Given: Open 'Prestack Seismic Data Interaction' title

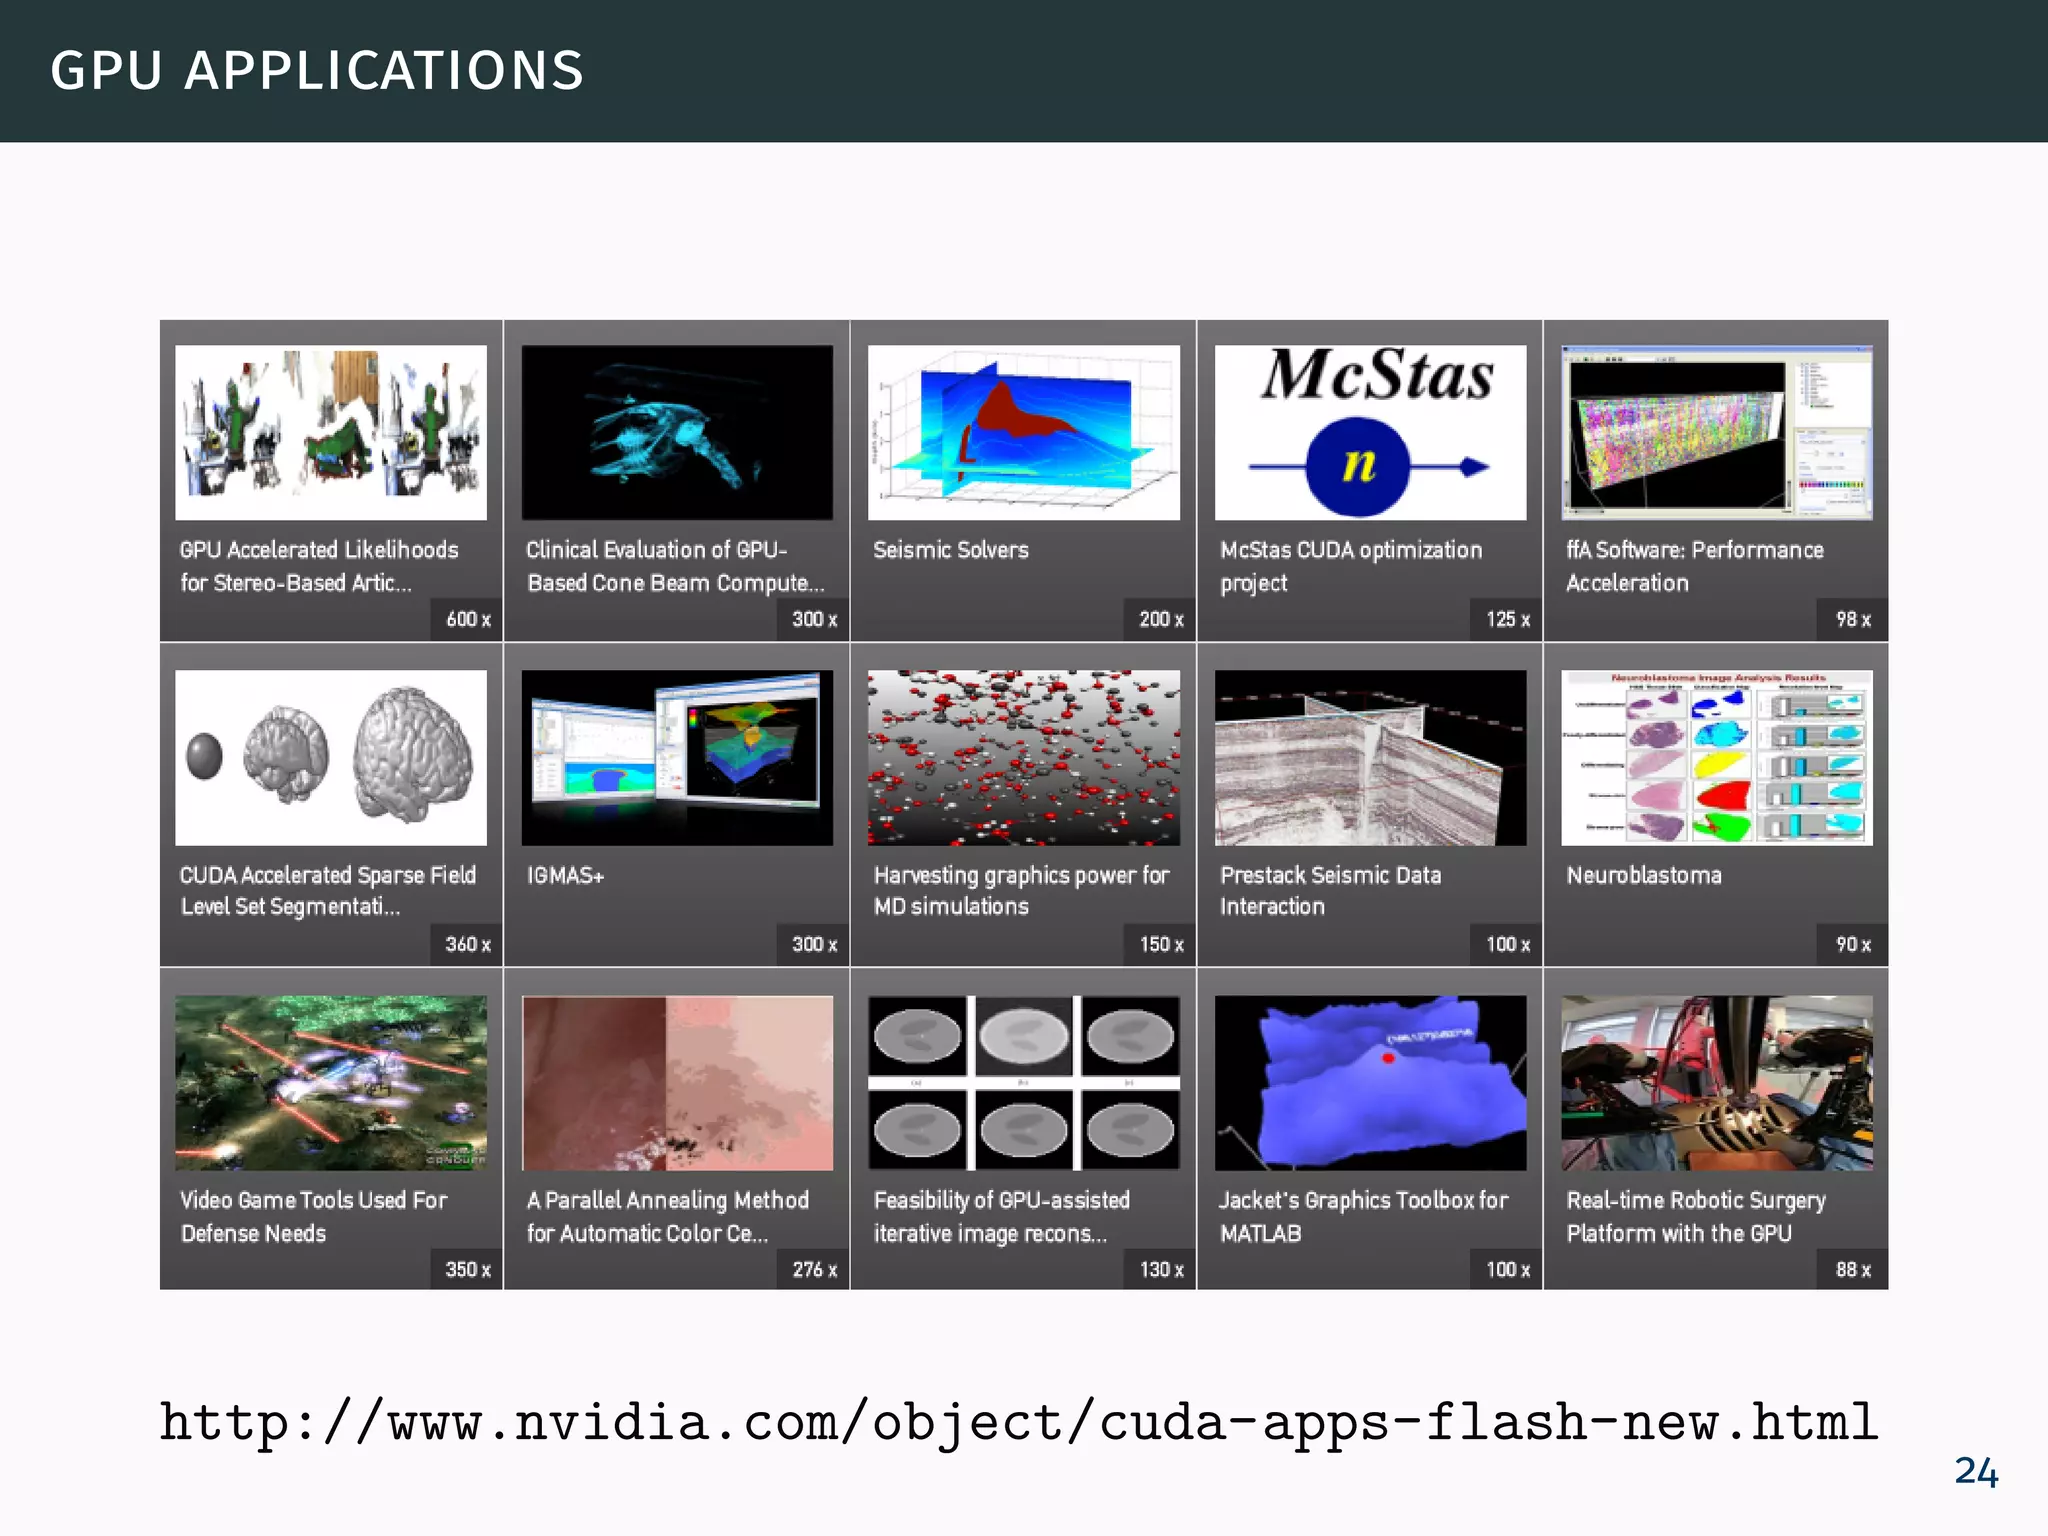Looking at the screenshot, I should (1330, 891).
